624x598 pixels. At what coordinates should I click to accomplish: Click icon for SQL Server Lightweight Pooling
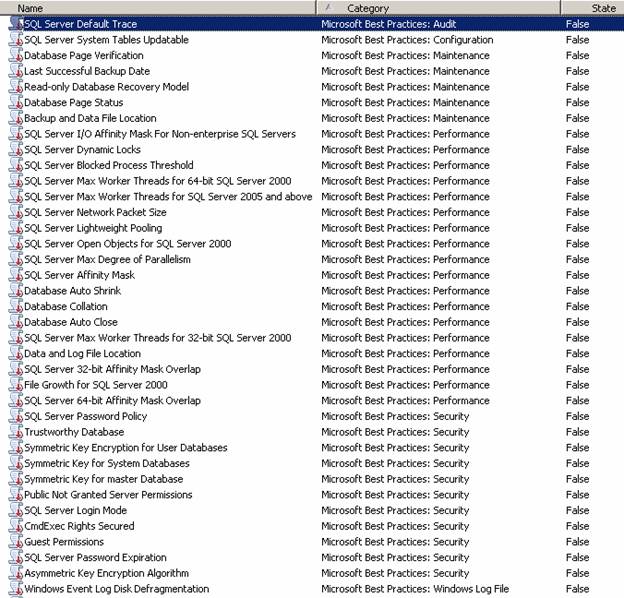point(16,228)
